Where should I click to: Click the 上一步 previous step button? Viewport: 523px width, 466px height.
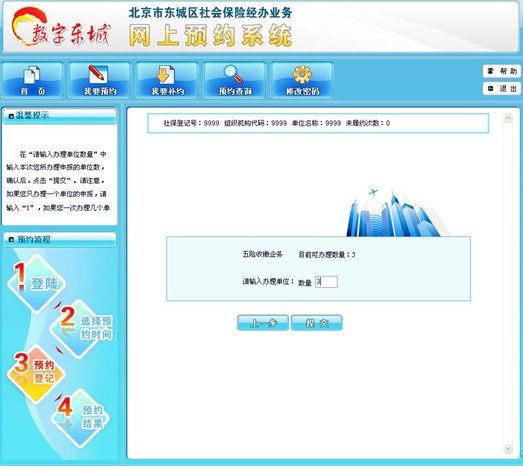[263, 323]
